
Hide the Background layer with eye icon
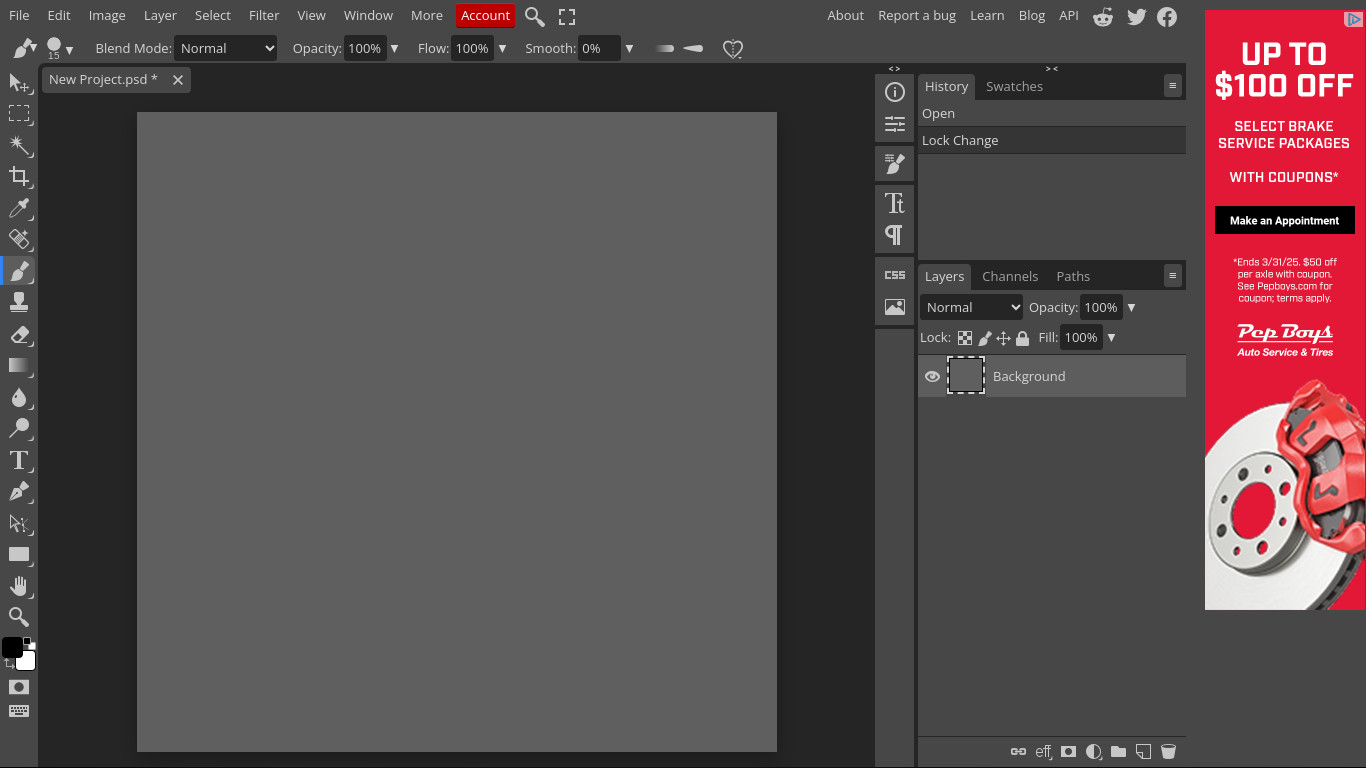point(932,377)
